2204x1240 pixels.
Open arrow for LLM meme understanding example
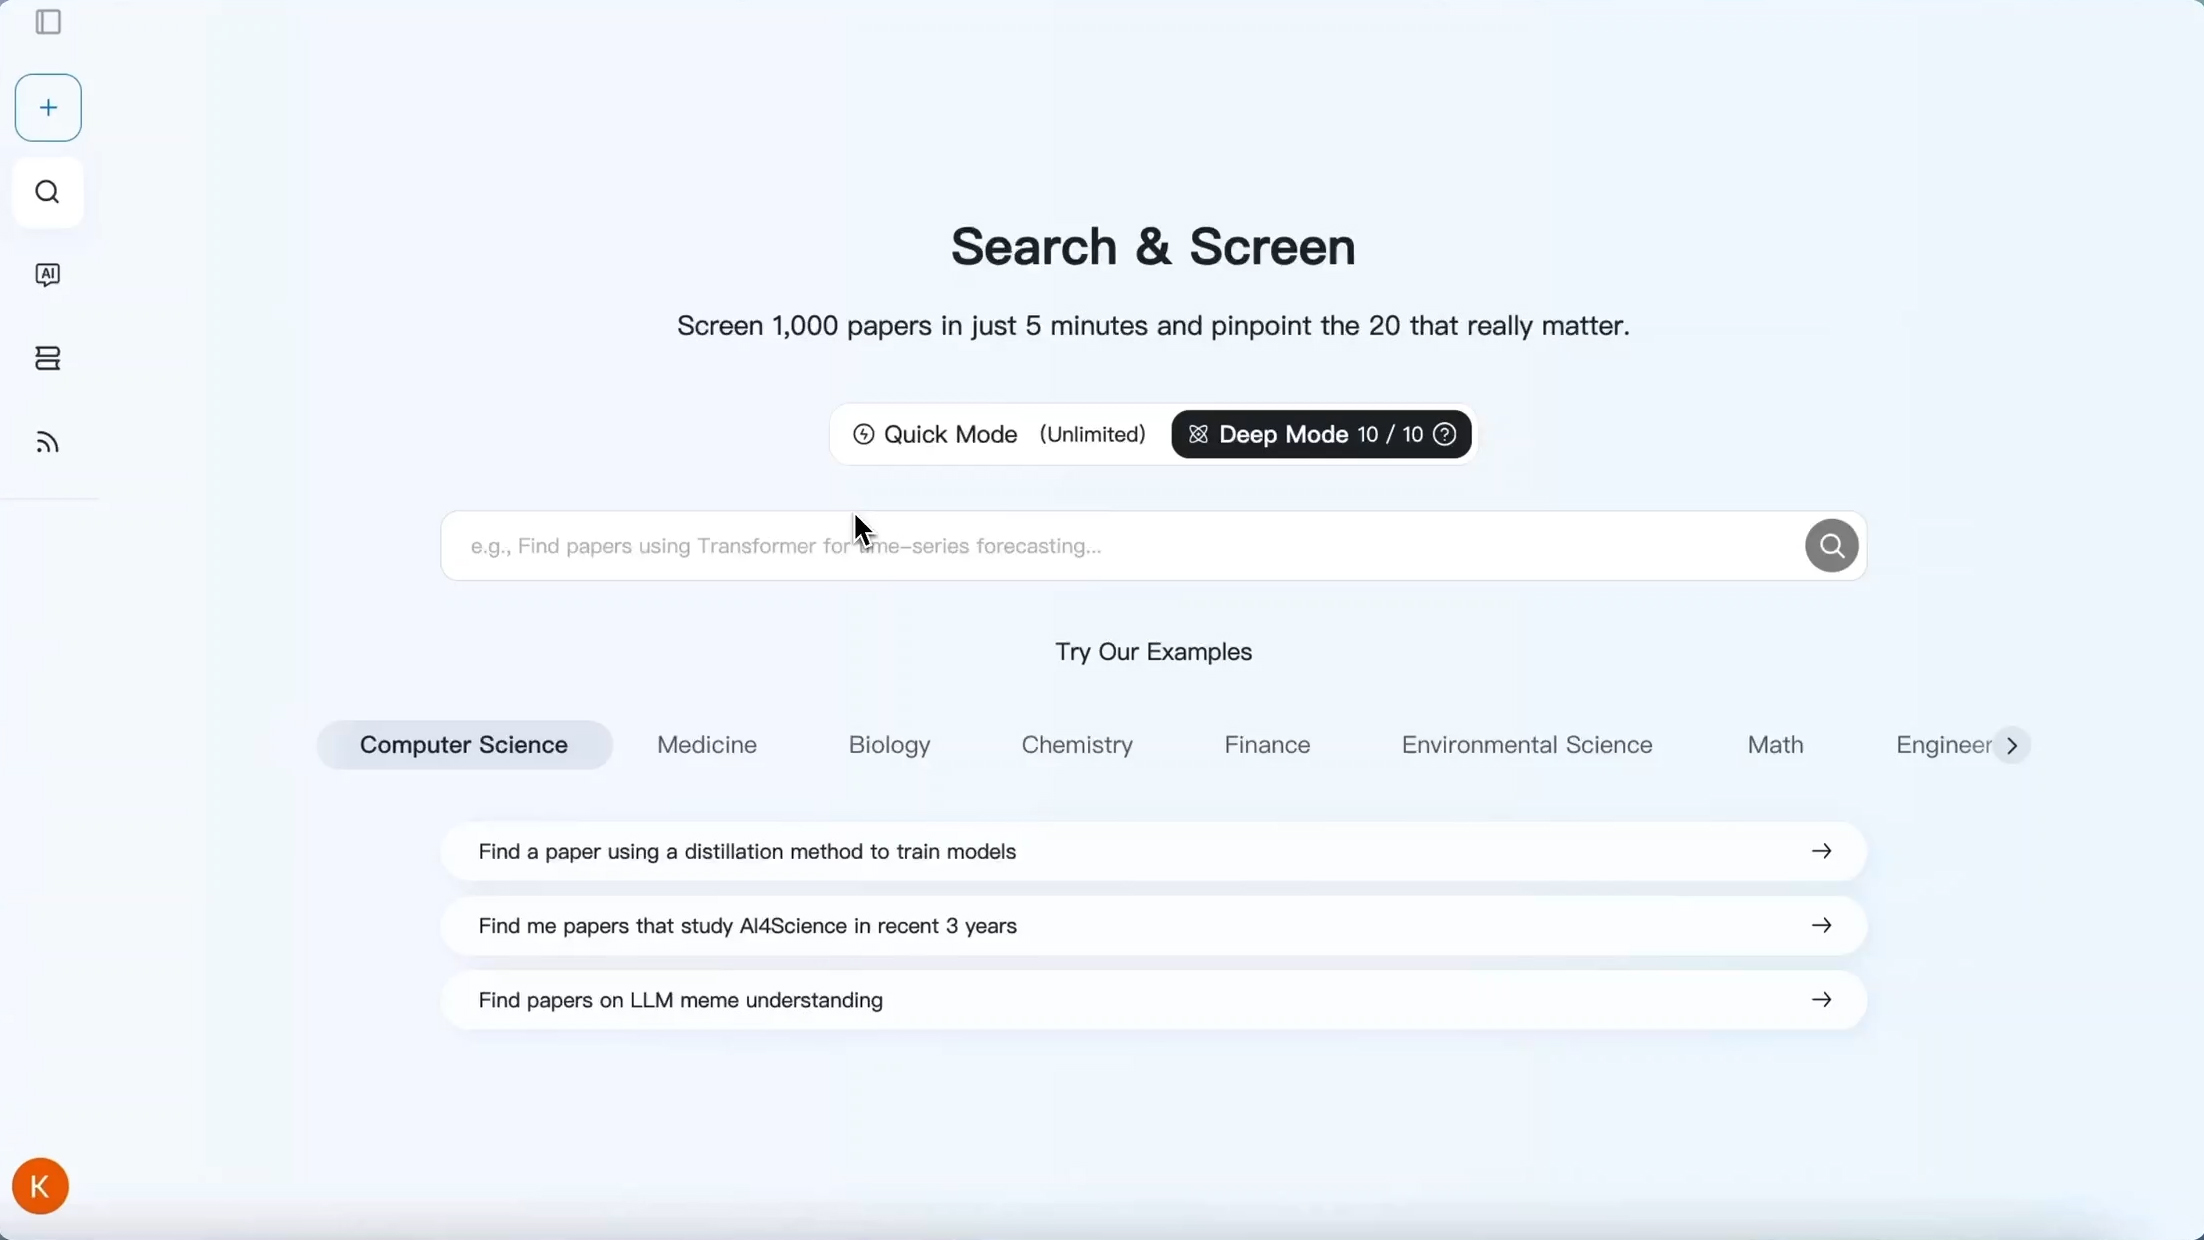click(x=1821, y=1000)
